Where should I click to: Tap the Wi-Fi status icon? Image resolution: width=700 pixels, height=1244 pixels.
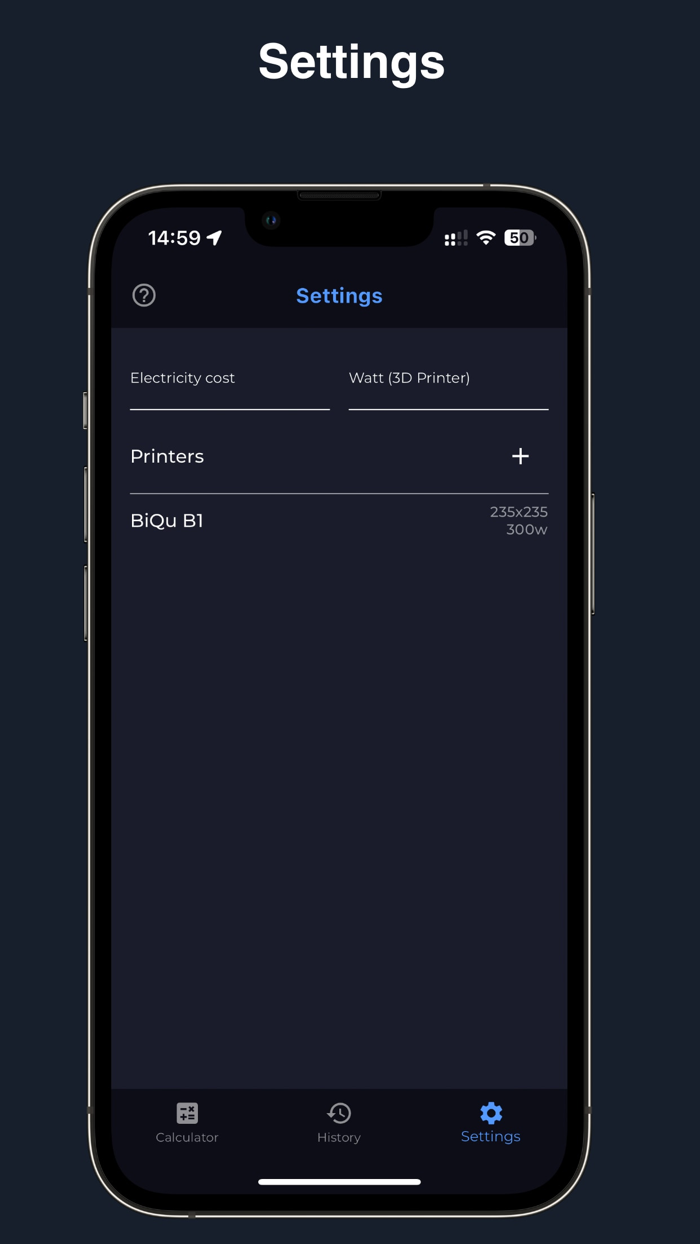(486, 238)
